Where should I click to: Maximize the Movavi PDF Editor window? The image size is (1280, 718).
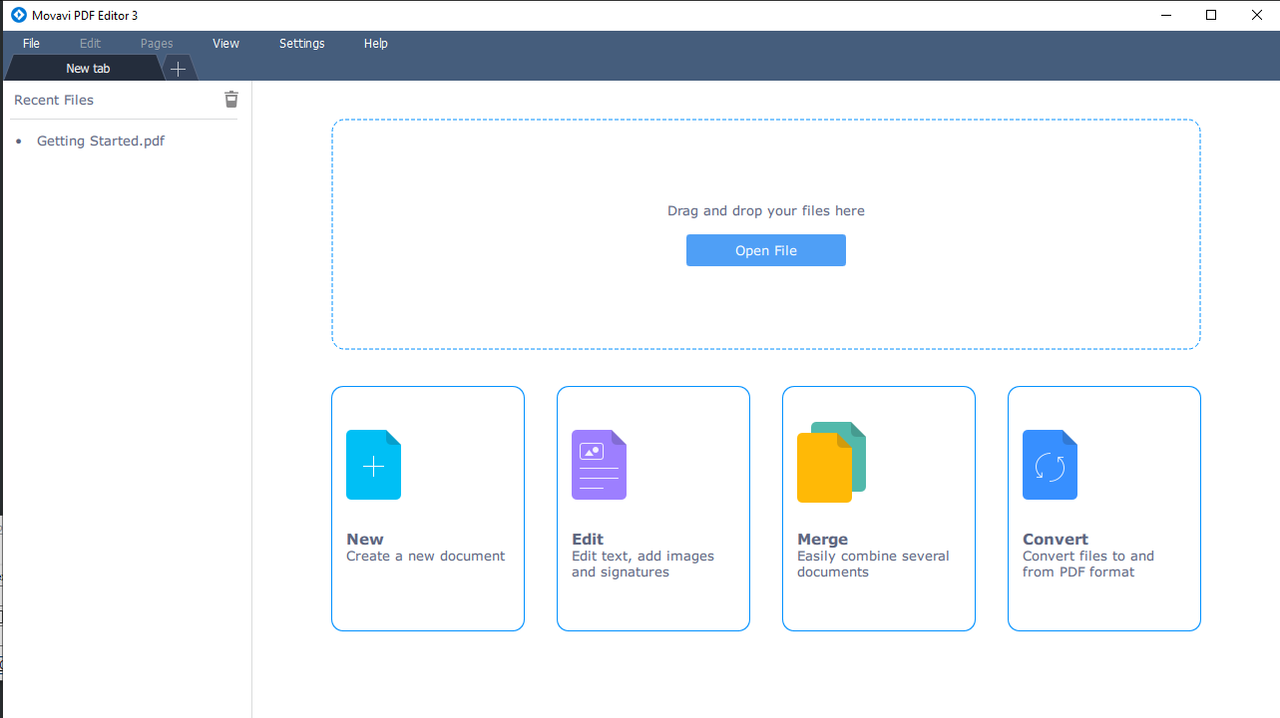click(1211, 15)
